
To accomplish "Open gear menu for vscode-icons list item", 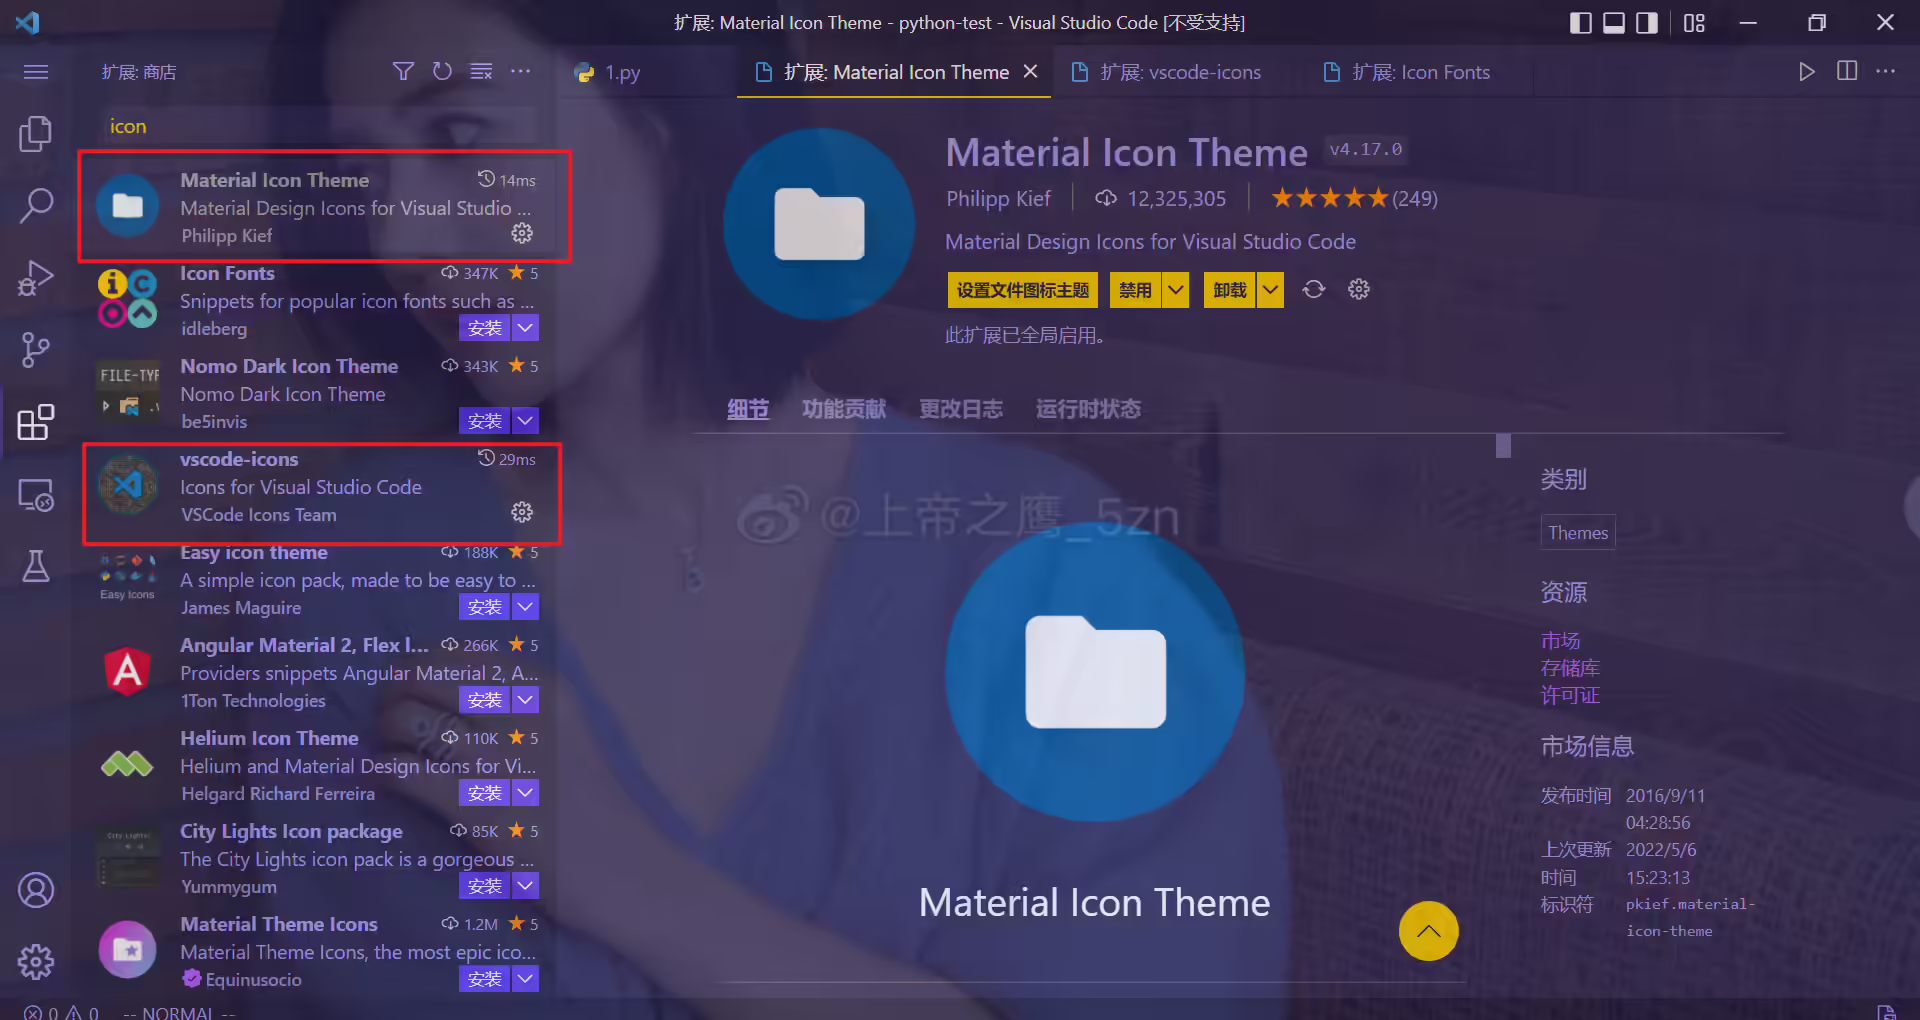I will coord(522,512).
